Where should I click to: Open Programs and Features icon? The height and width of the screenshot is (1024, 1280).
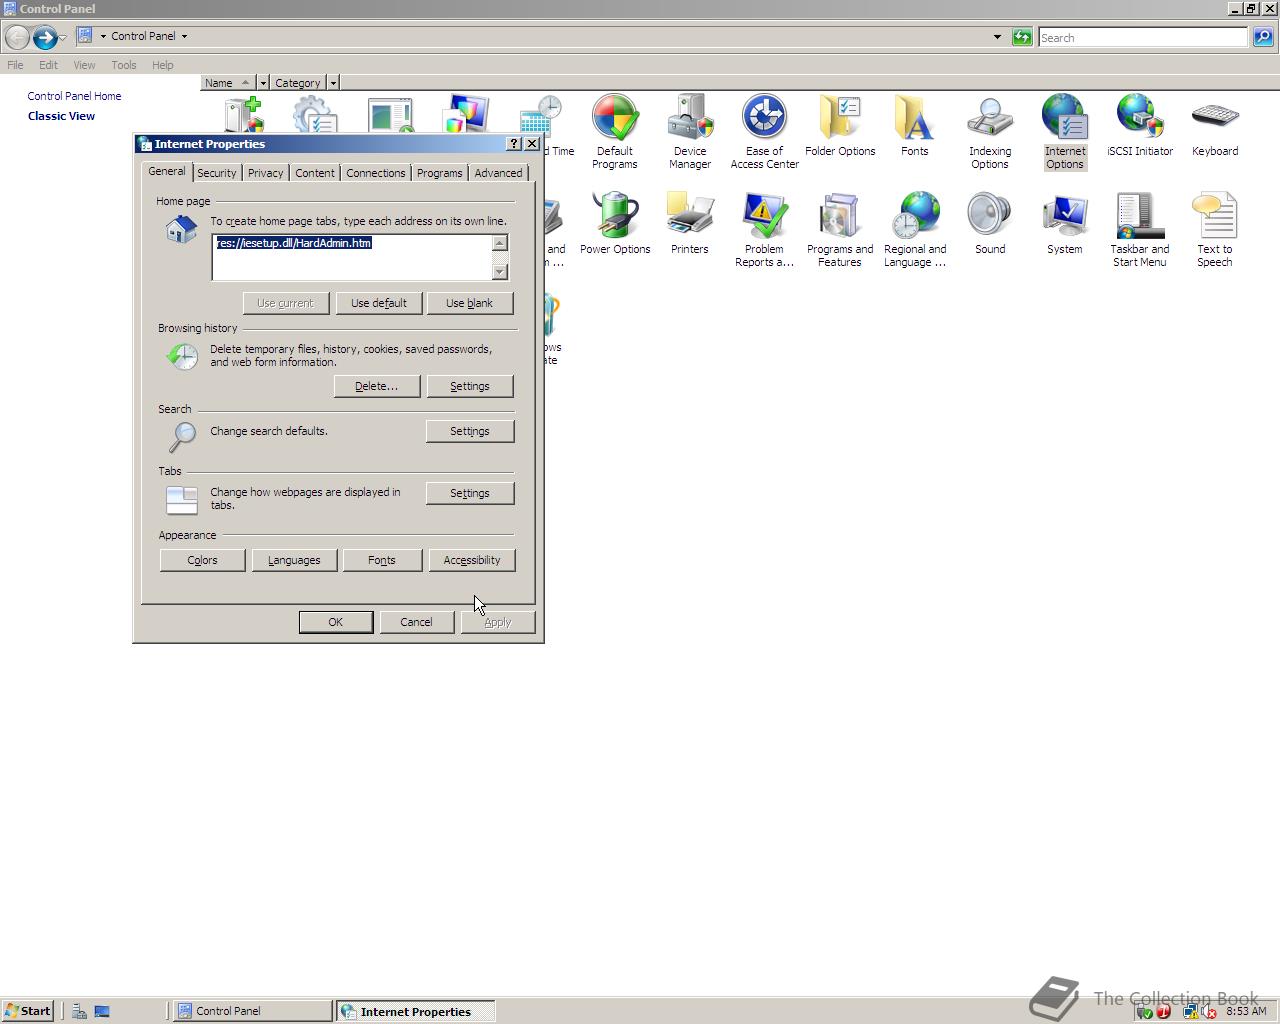click(840, 229)
